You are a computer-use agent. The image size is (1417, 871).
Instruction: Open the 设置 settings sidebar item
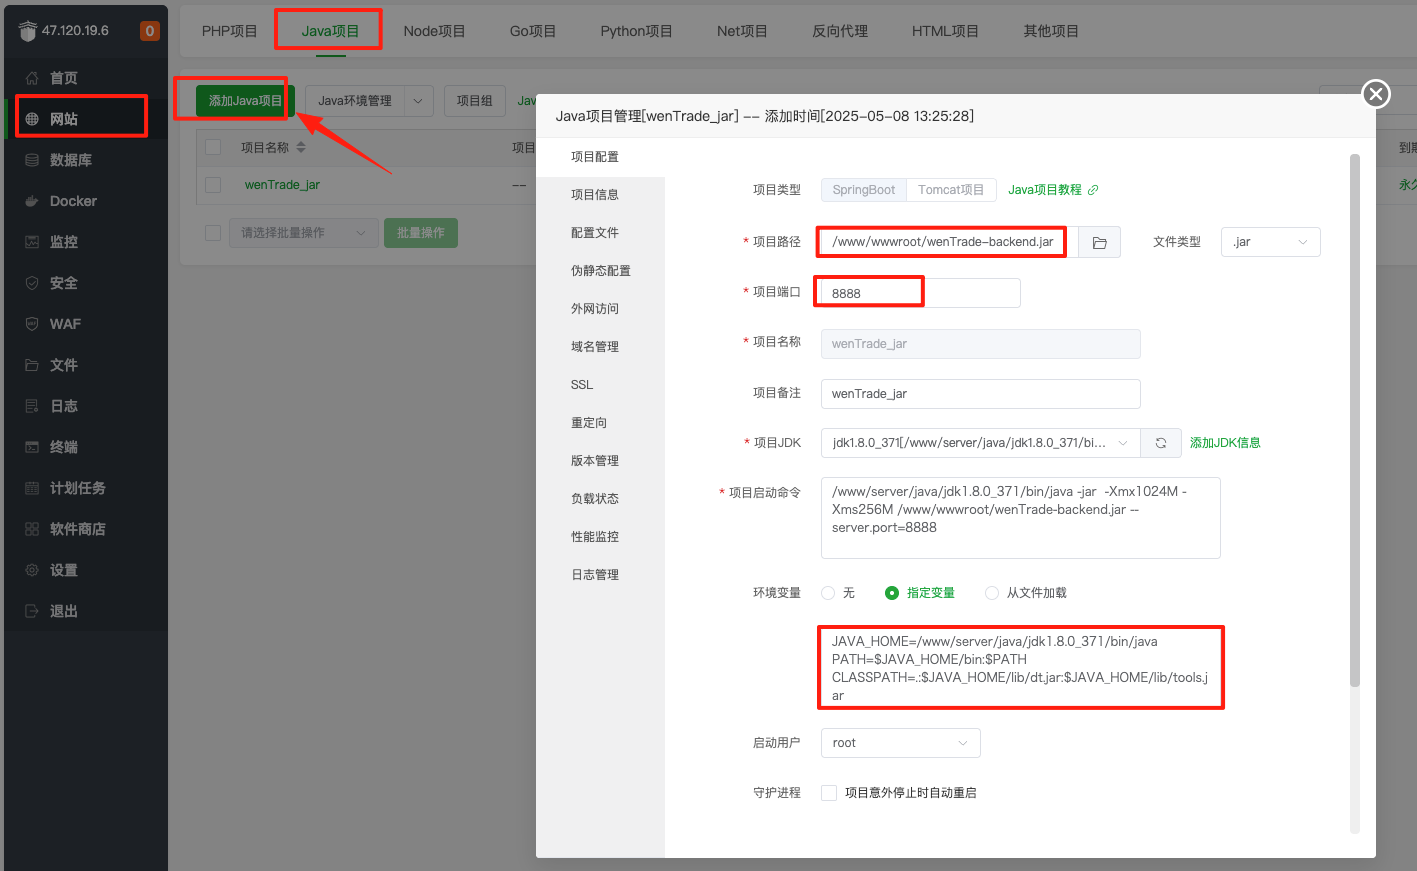[x=86, y=570]
